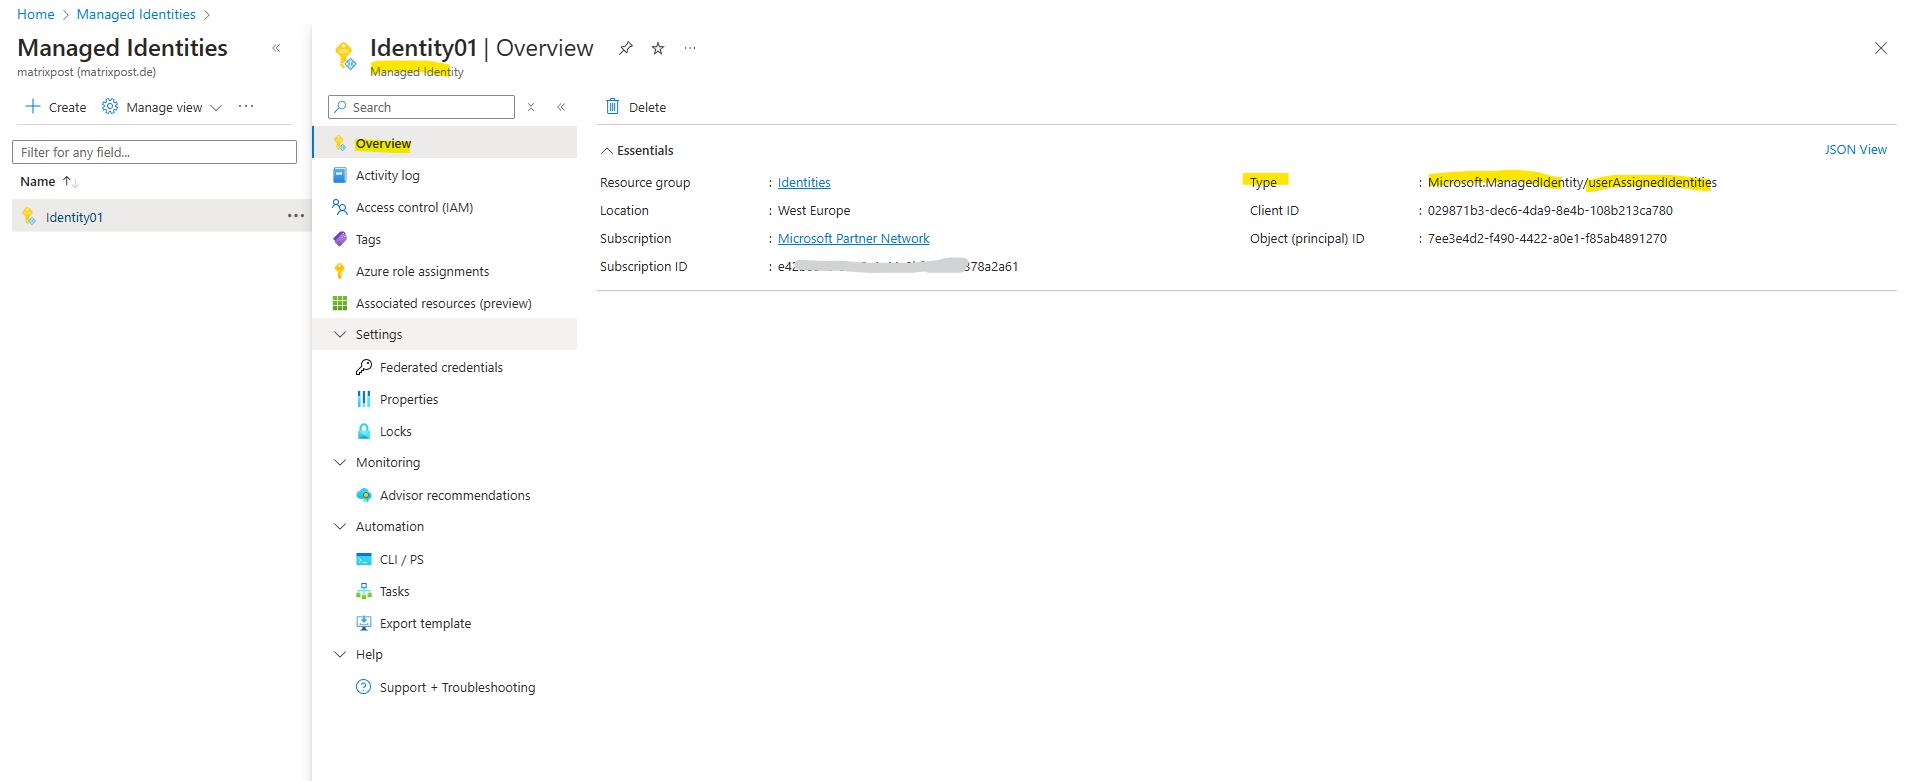Collapse the Managed Identities list pane
Screen dimensions: 1913x781
coord(276,48)
